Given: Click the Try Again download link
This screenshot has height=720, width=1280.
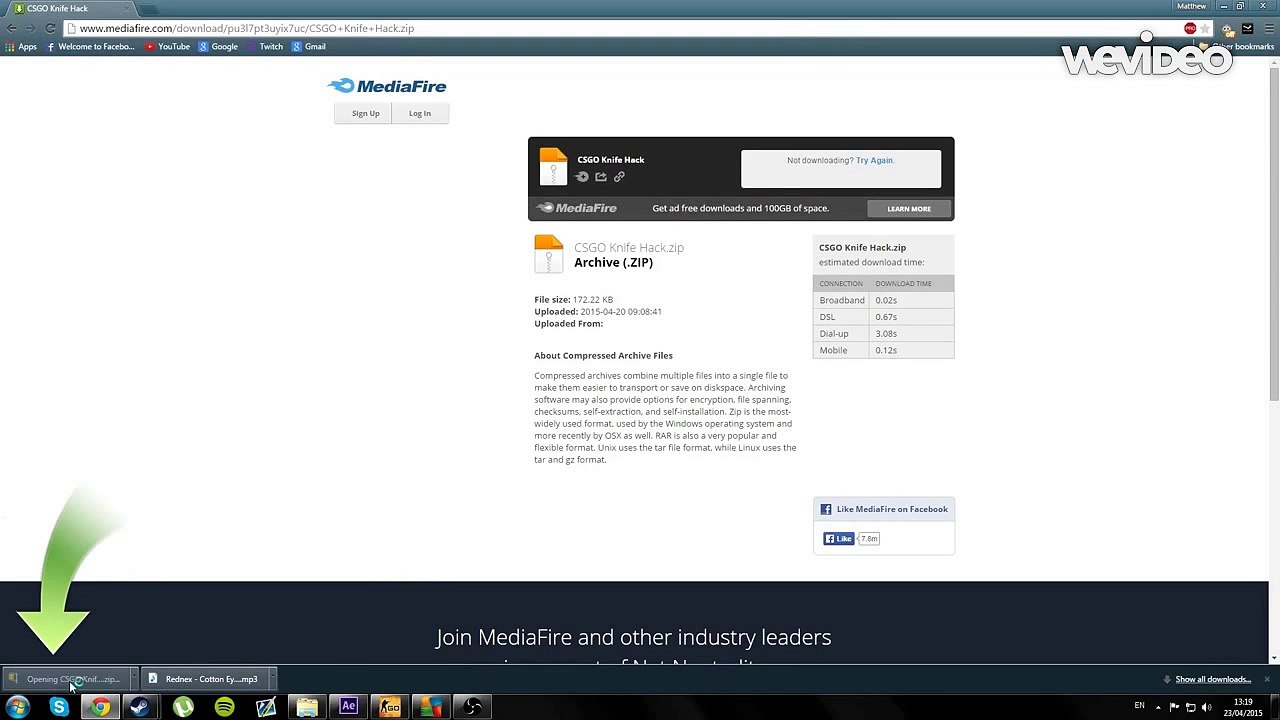Looking at the screenshot, I should pyautogui.click(x=874, y=160).
